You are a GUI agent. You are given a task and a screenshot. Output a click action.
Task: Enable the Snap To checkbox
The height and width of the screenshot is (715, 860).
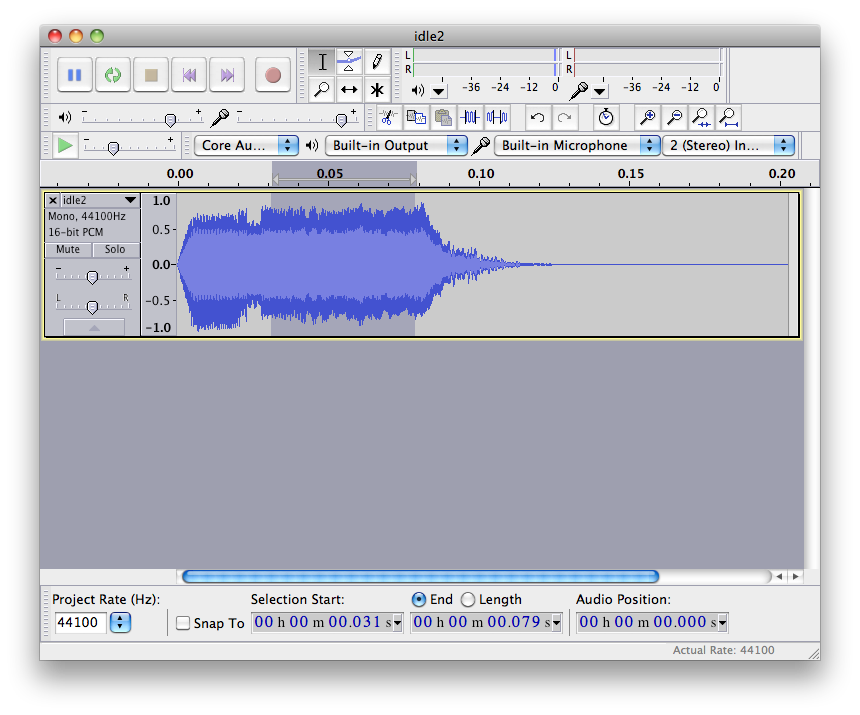click(x=183, y=624)
